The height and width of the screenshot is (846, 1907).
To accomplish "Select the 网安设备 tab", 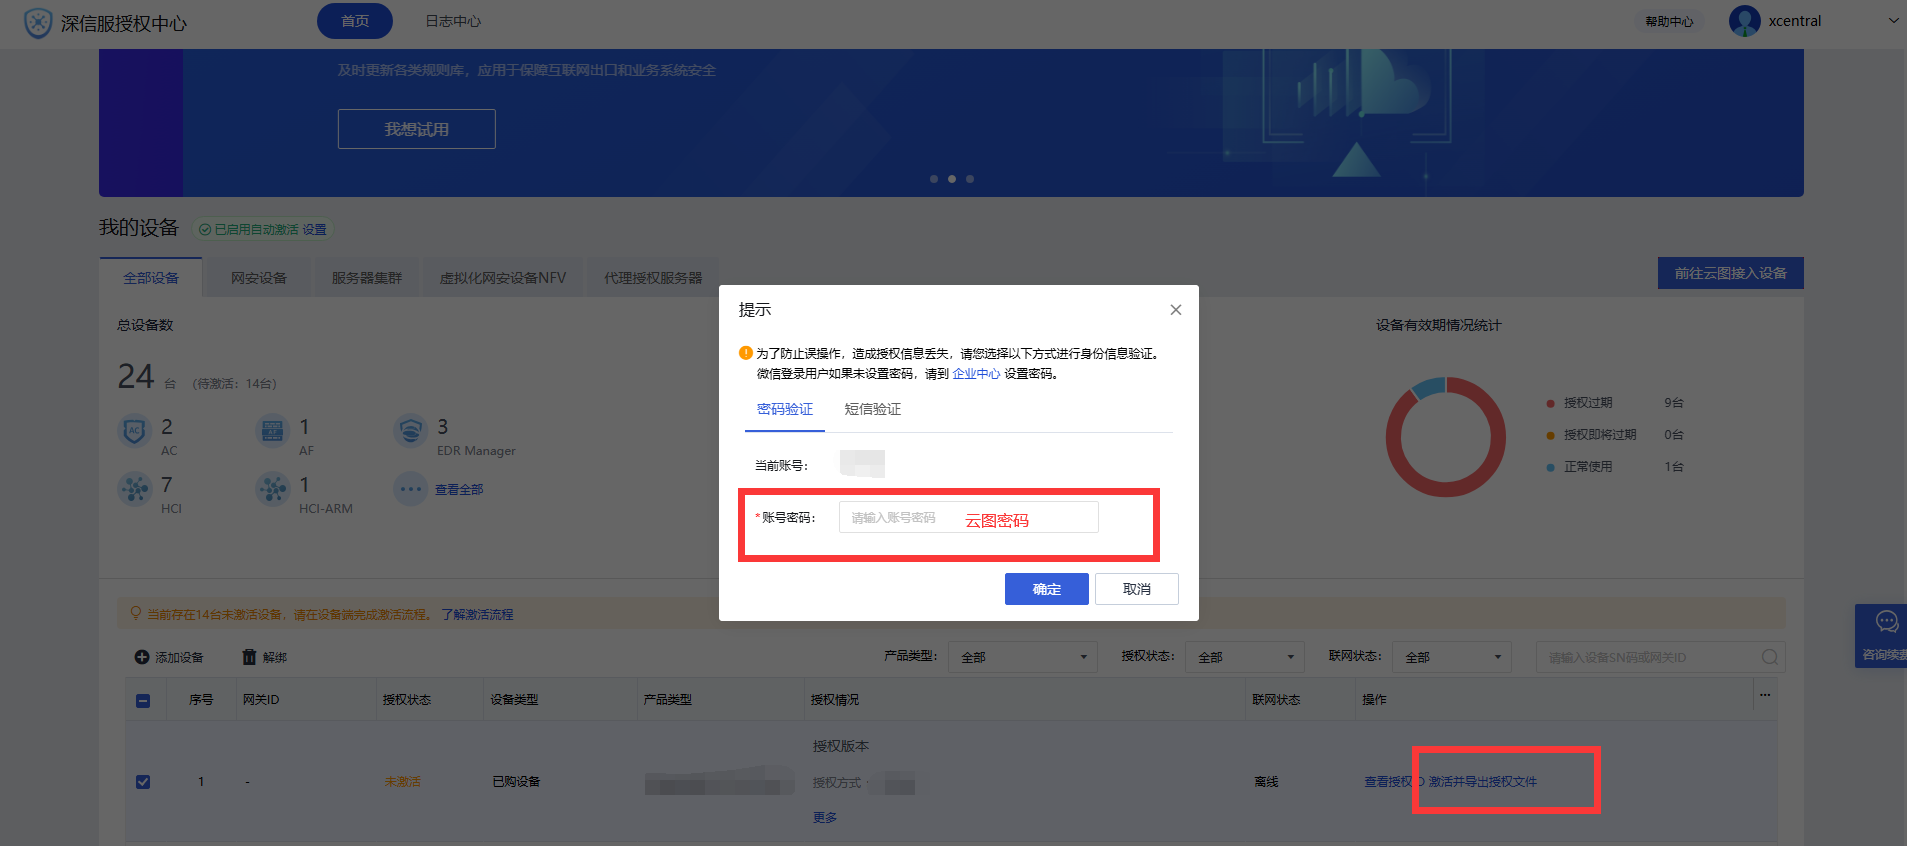I will 259,278.
